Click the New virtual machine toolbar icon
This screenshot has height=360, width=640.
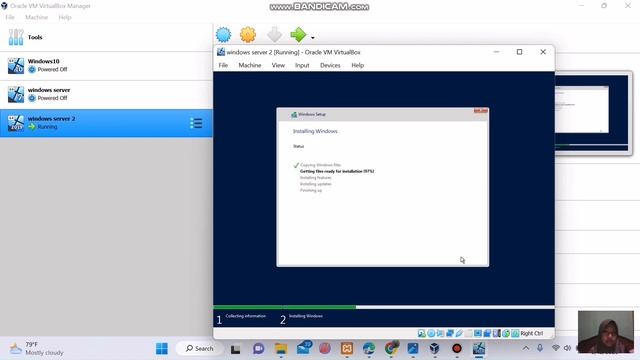pos(223,35)
